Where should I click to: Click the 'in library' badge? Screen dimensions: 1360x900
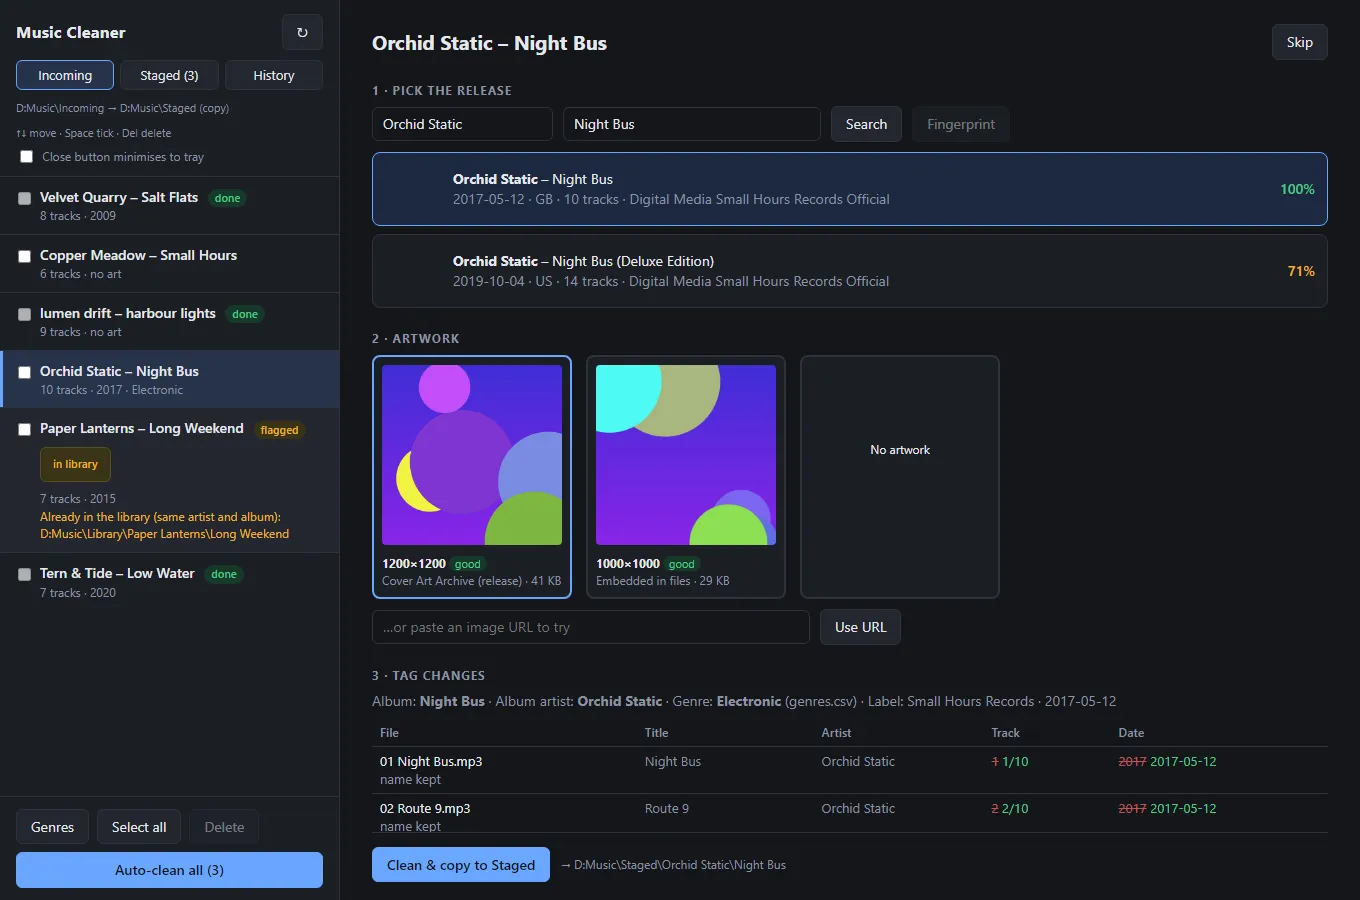point(75,464)
